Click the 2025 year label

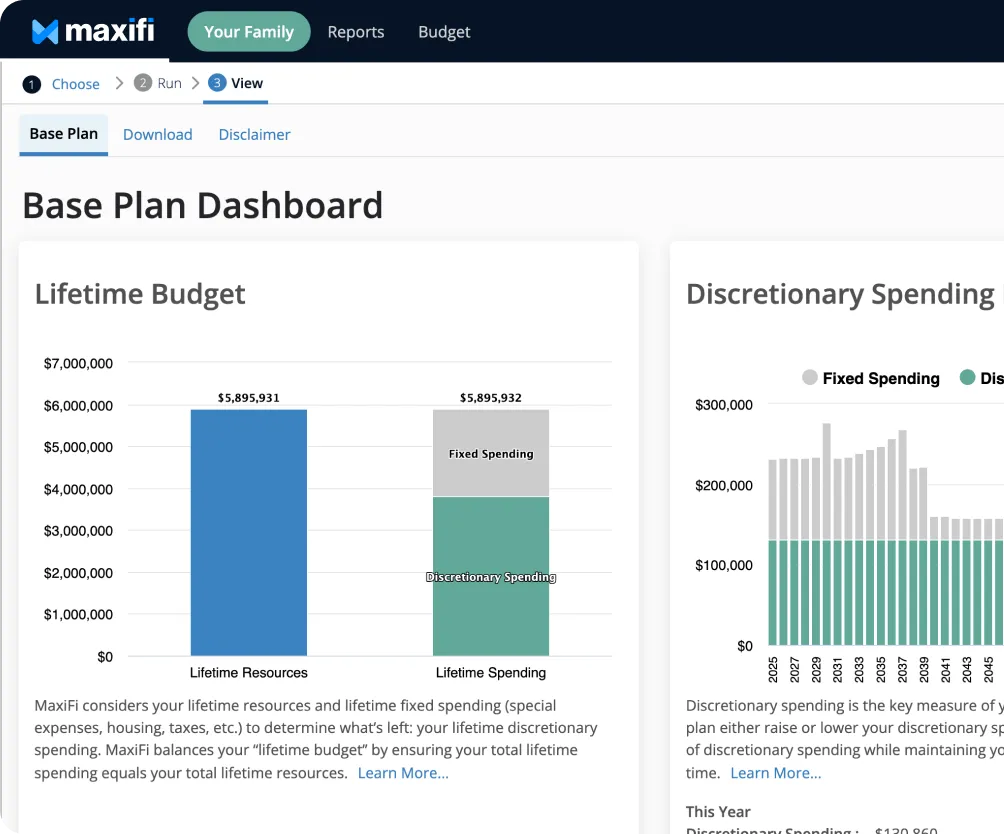[773, 670]
